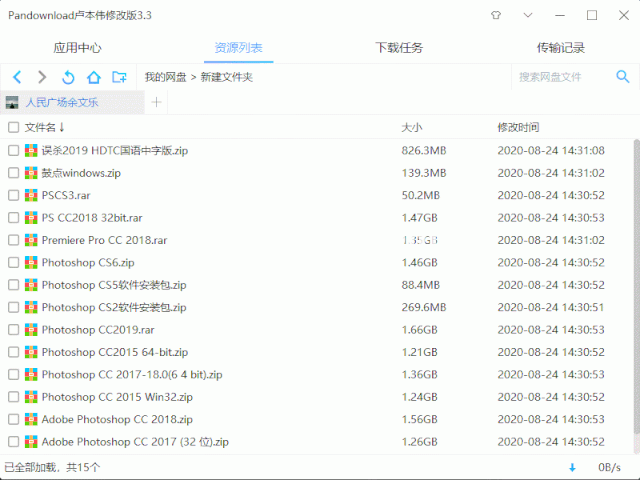
Task: Switch to the 下载任务 tab
Action: click(x=399, y=47)
